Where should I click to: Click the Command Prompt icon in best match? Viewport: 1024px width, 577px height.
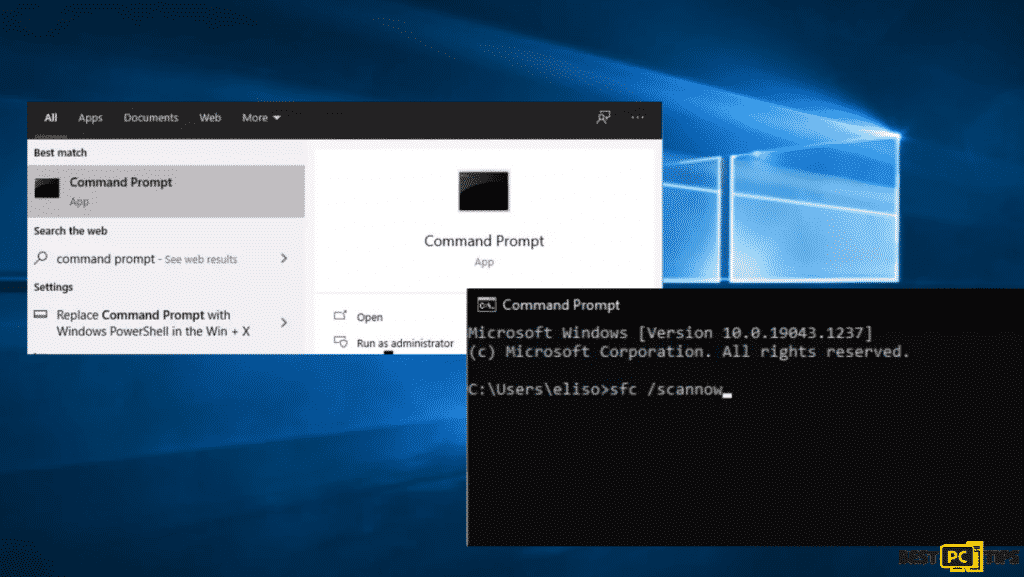[47, 188]
